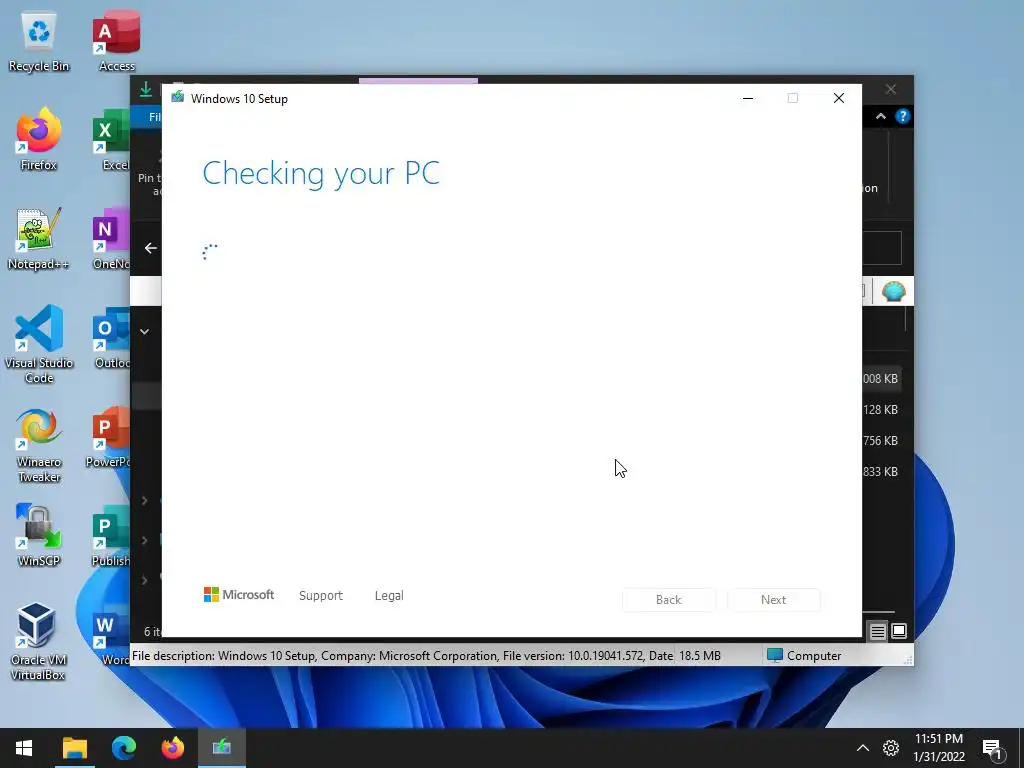The image size is (1024, 768).
Task: Click the File description status bar text
Action: point(402,656)
